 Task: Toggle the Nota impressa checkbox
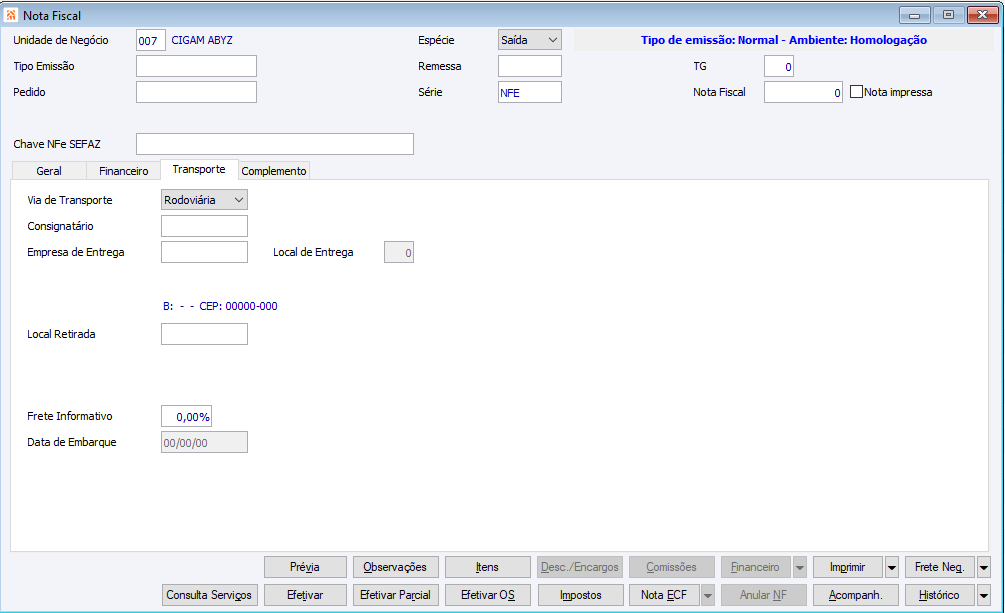click(856, 92)
